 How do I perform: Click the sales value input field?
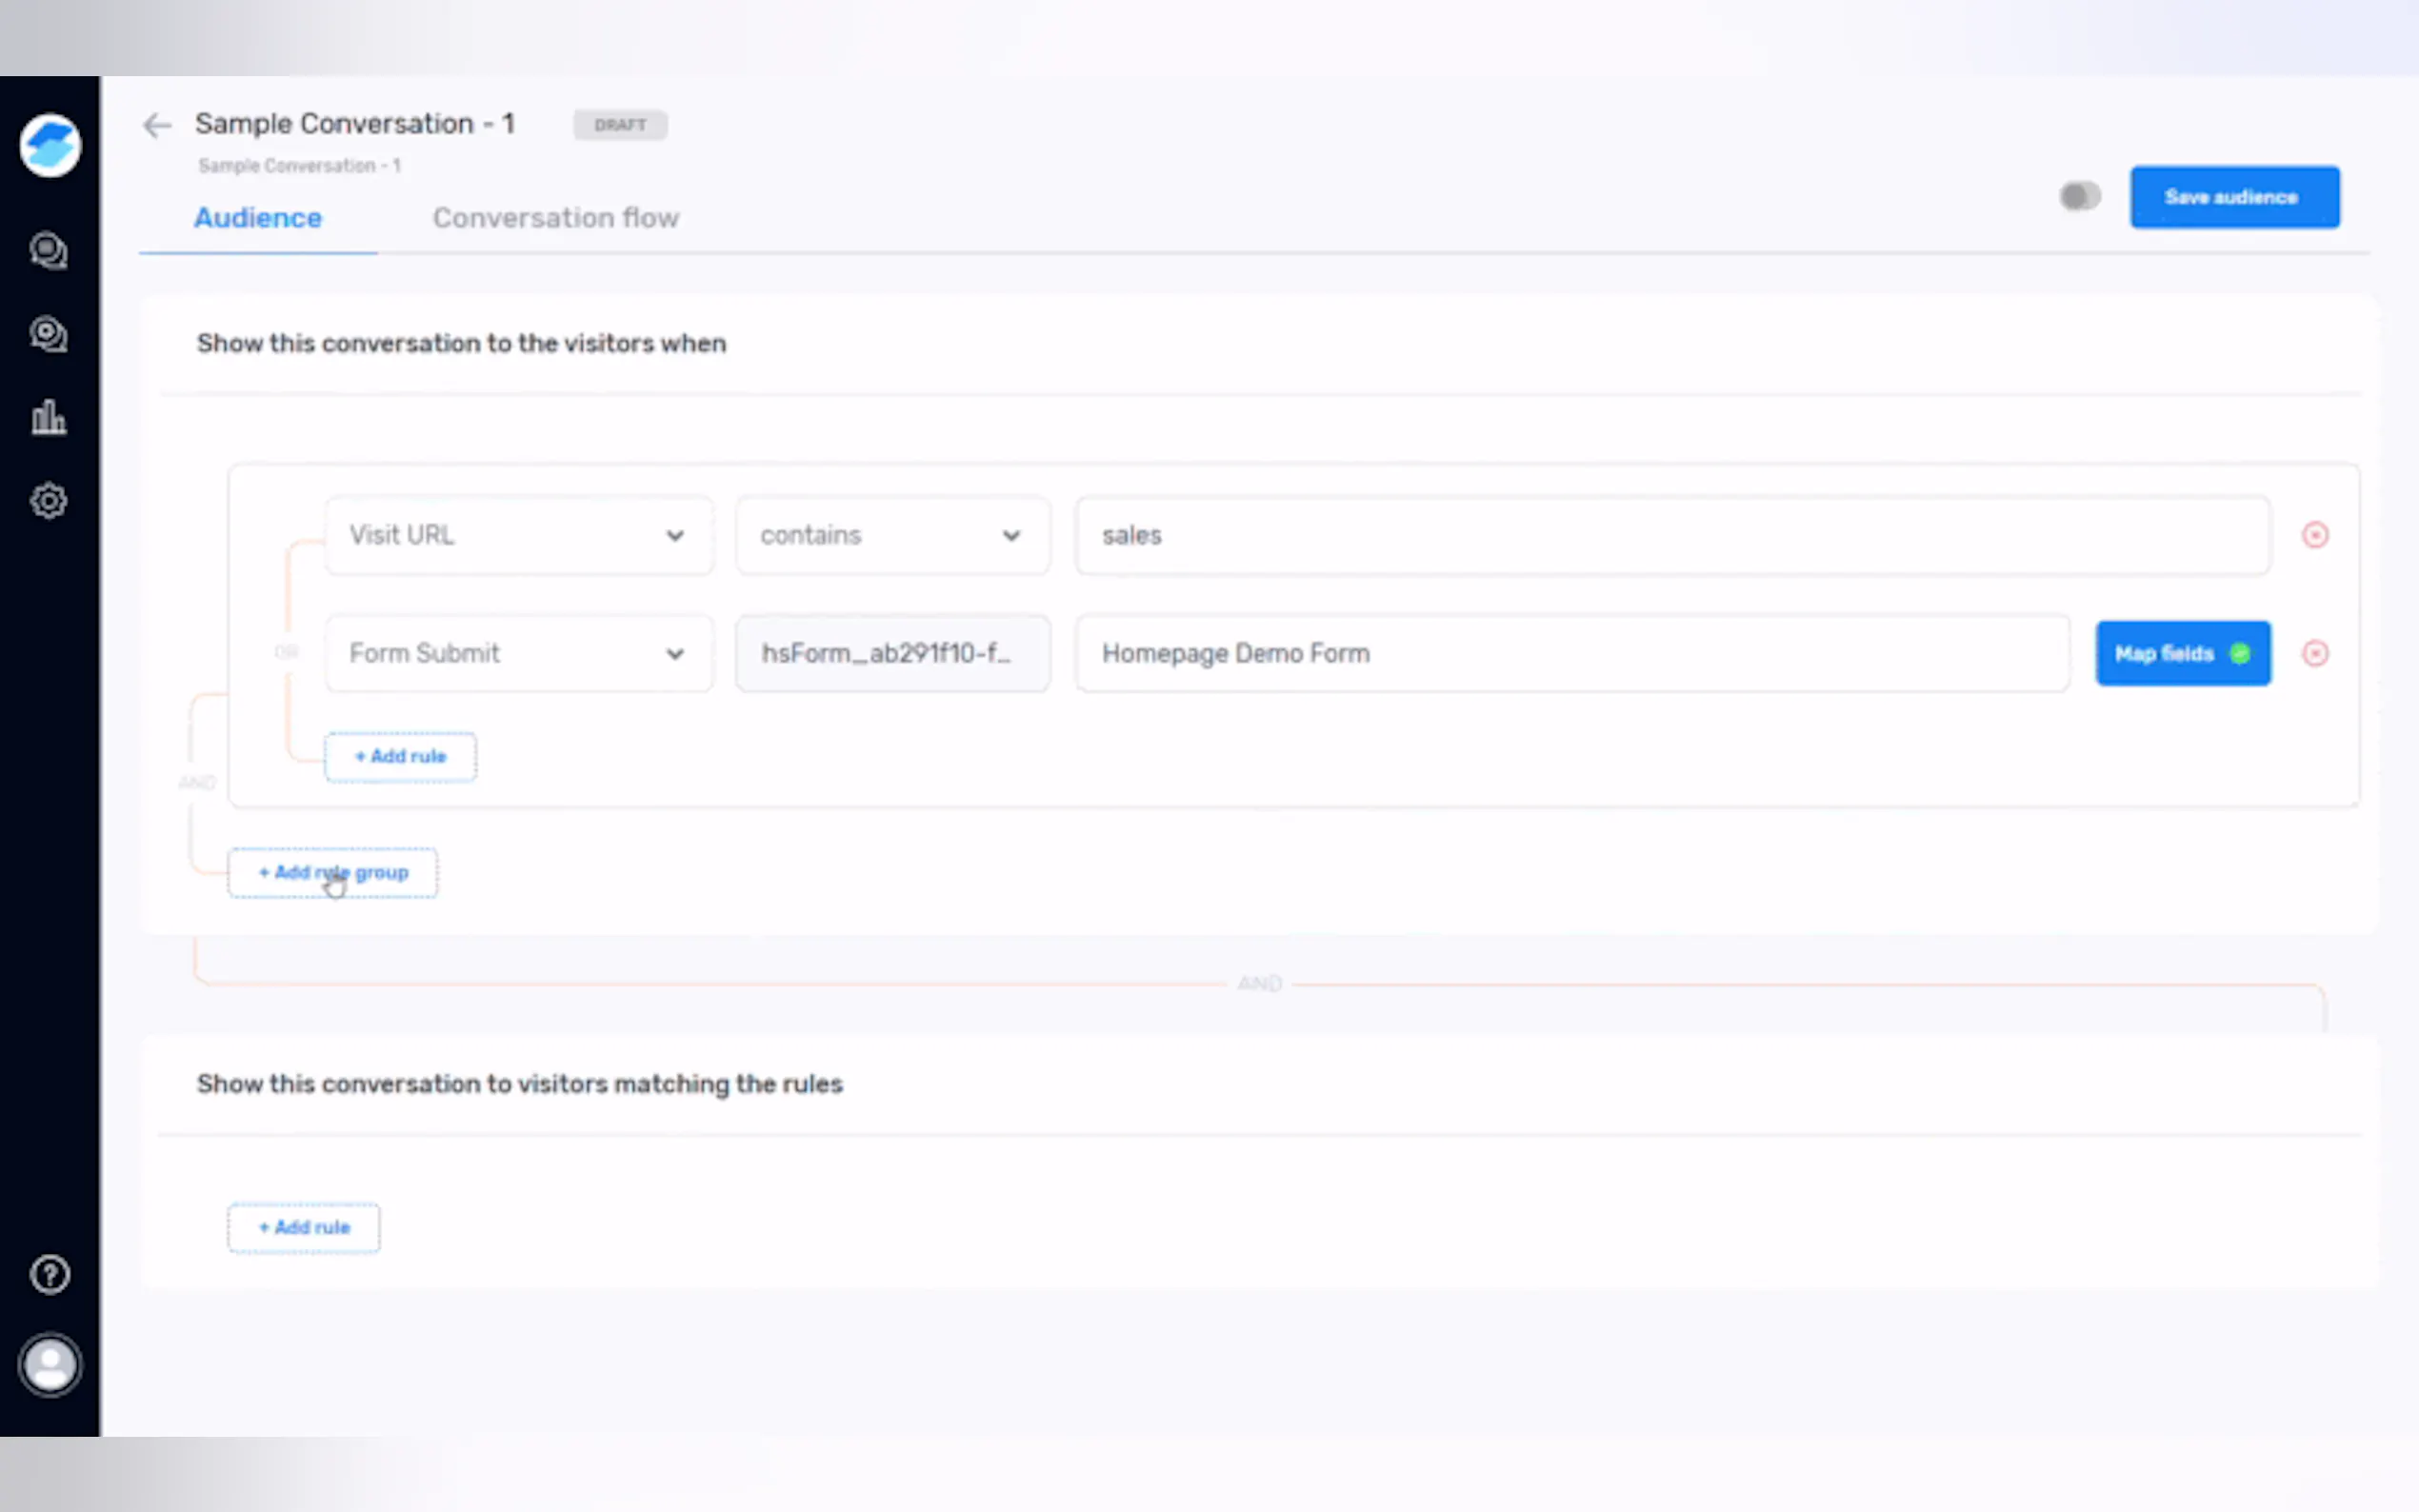1671,535
